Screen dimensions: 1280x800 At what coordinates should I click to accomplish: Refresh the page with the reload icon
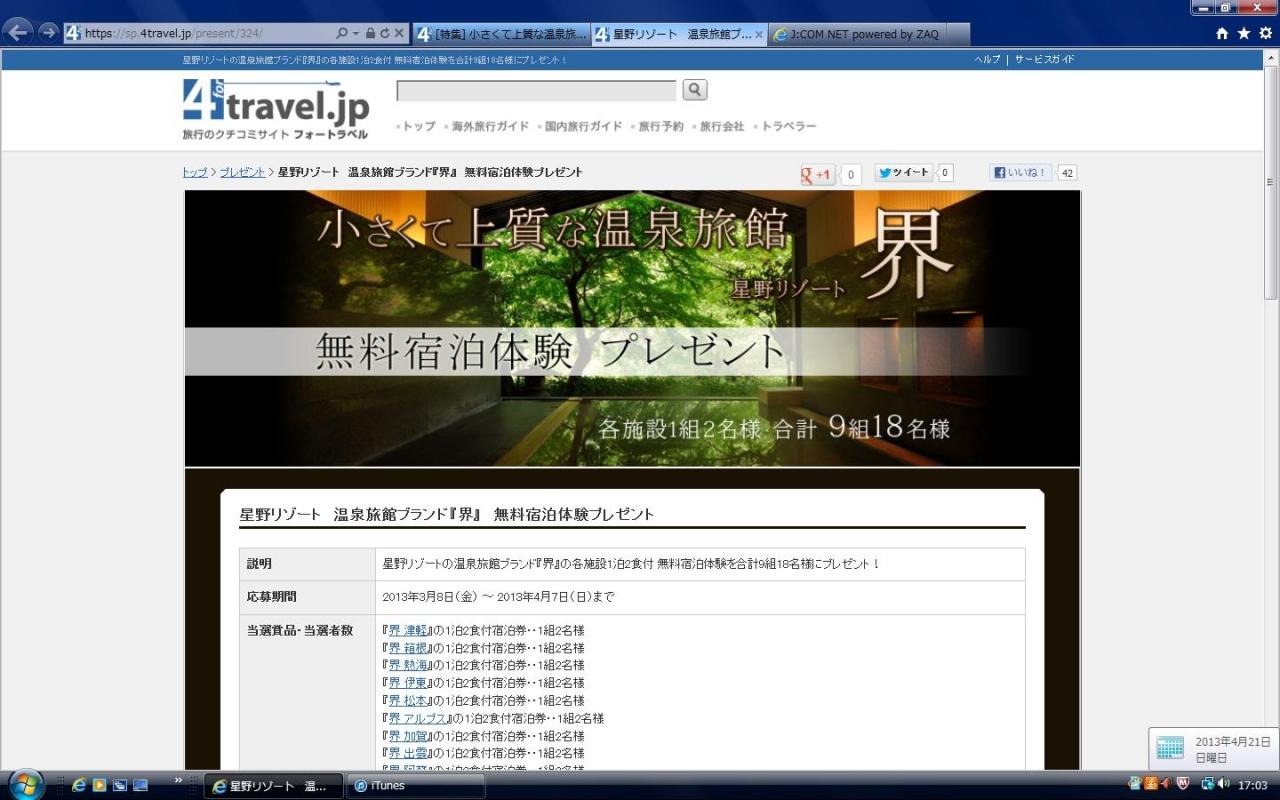coord(384,34)
